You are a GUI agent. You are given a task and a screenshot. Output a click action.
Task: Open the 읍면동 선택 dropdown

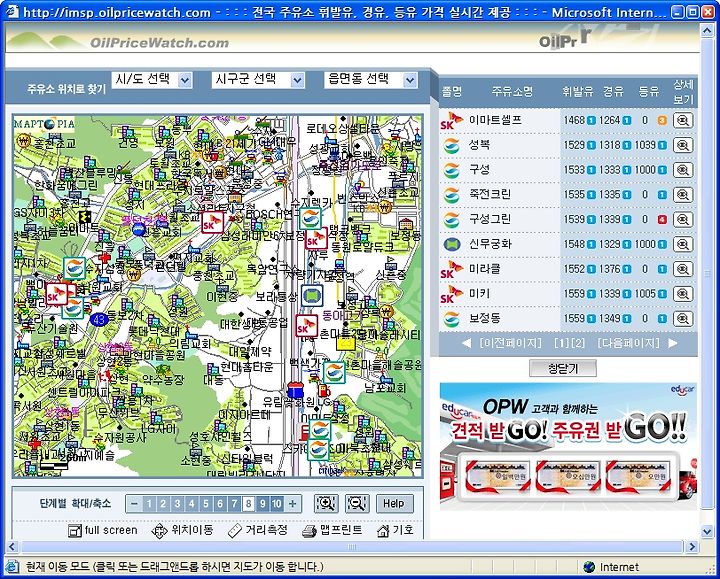[x=371, y=79]
